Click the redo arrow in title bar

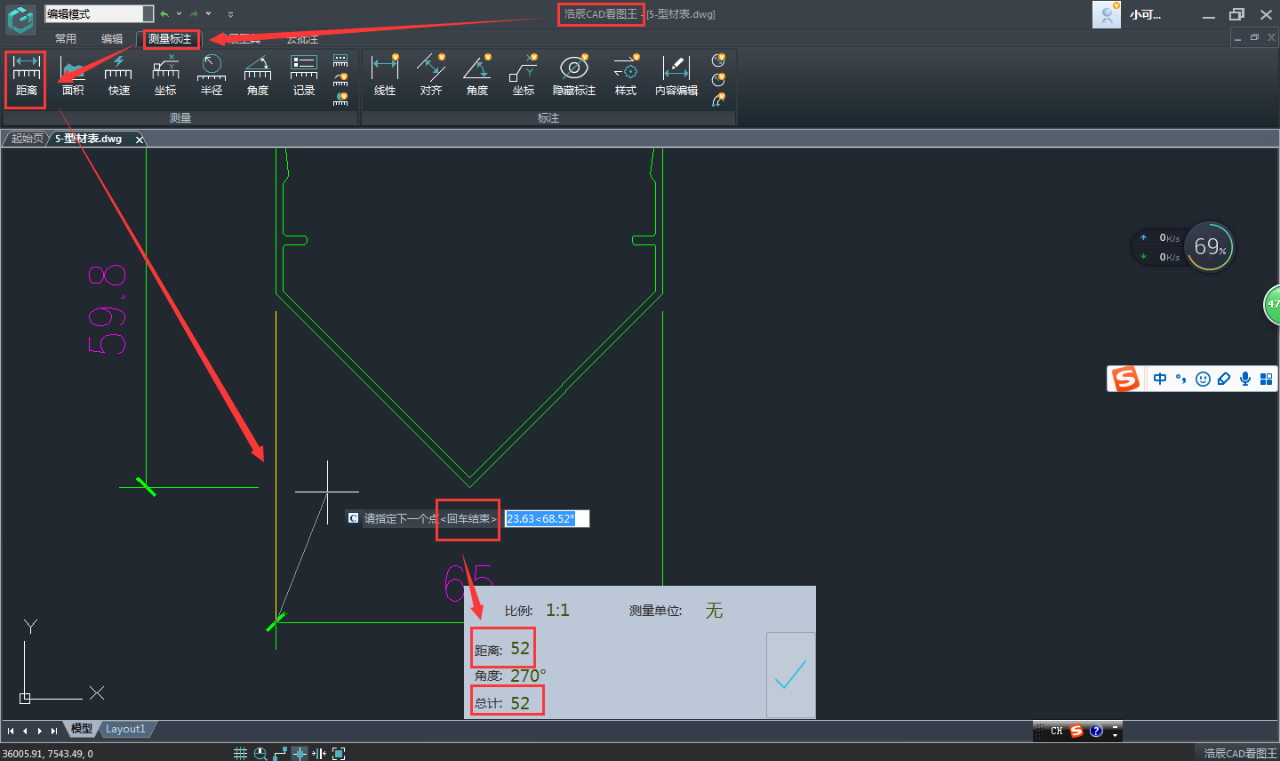coord(193,14)
